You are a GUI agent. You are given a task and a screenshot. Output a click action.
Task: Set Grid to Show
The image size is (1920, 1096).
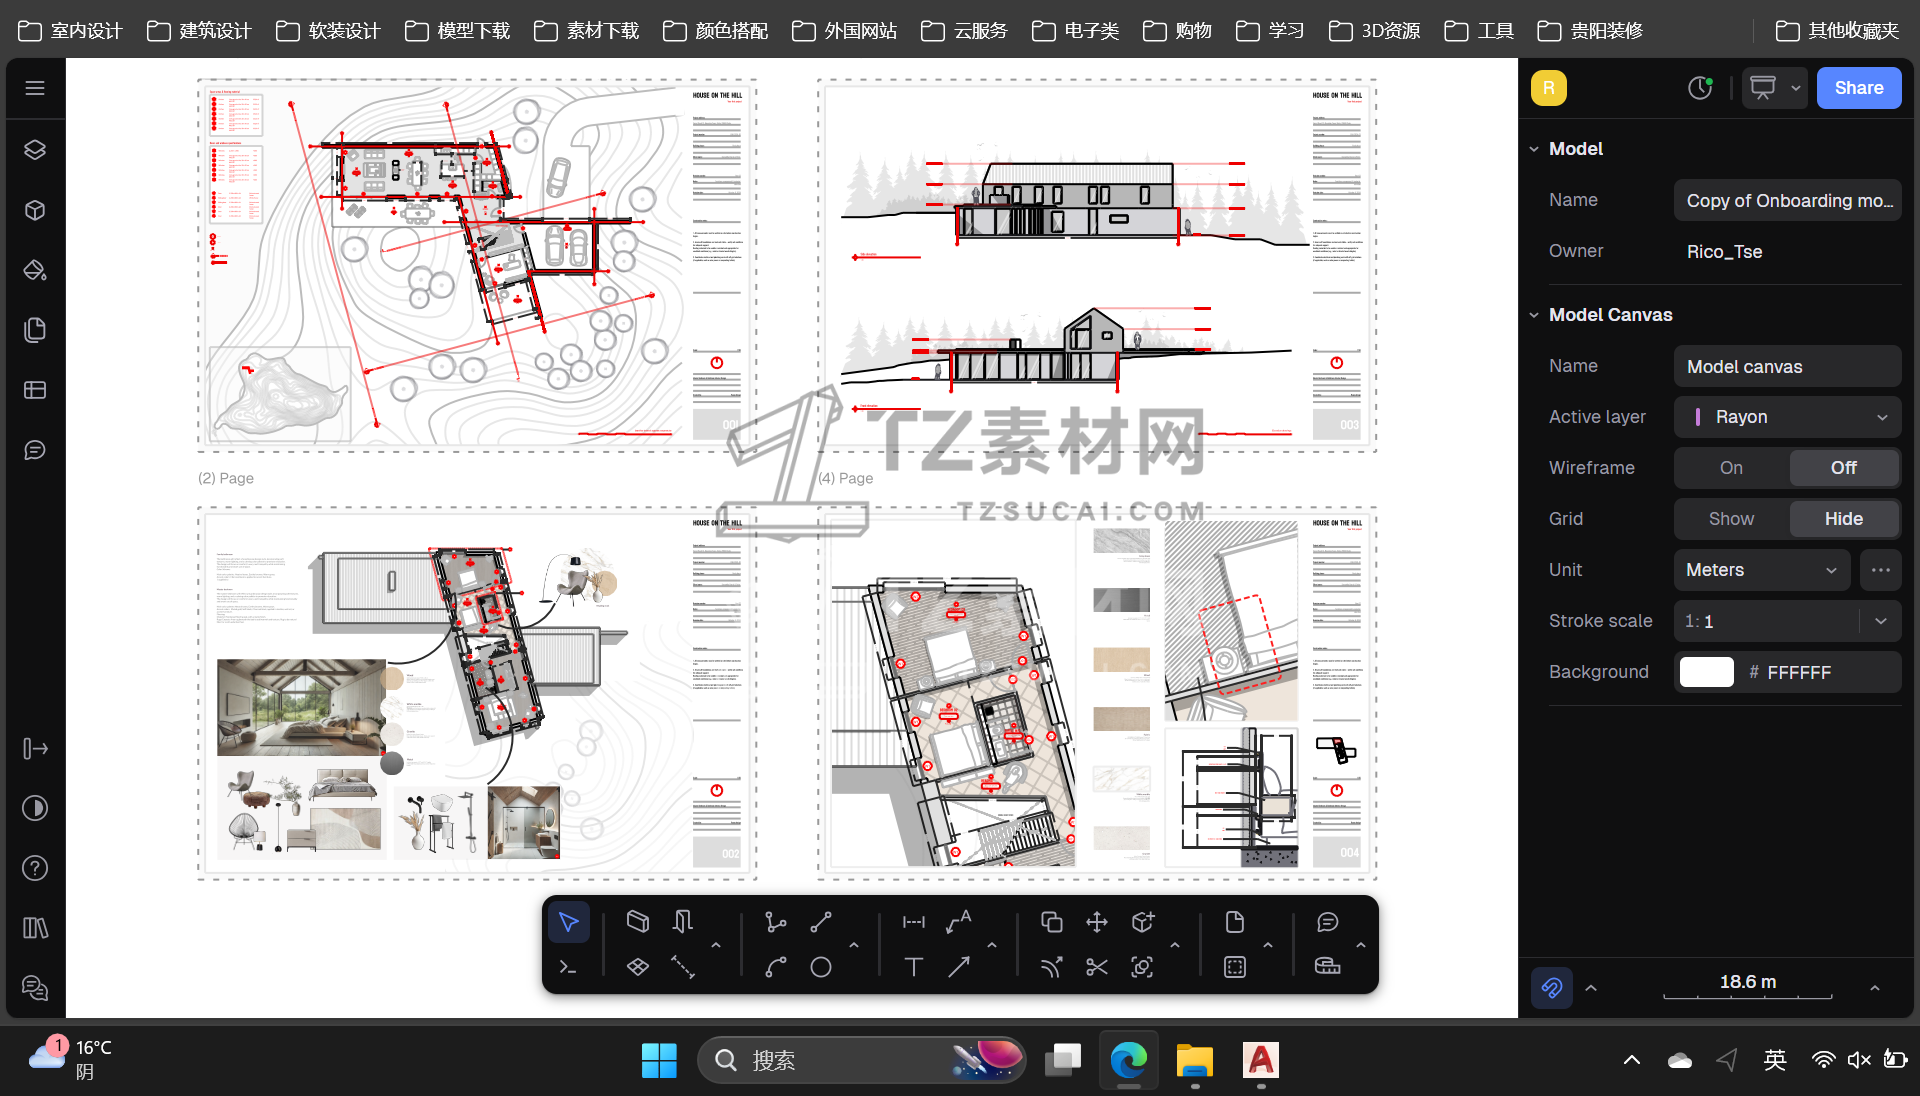point(1731,519)
